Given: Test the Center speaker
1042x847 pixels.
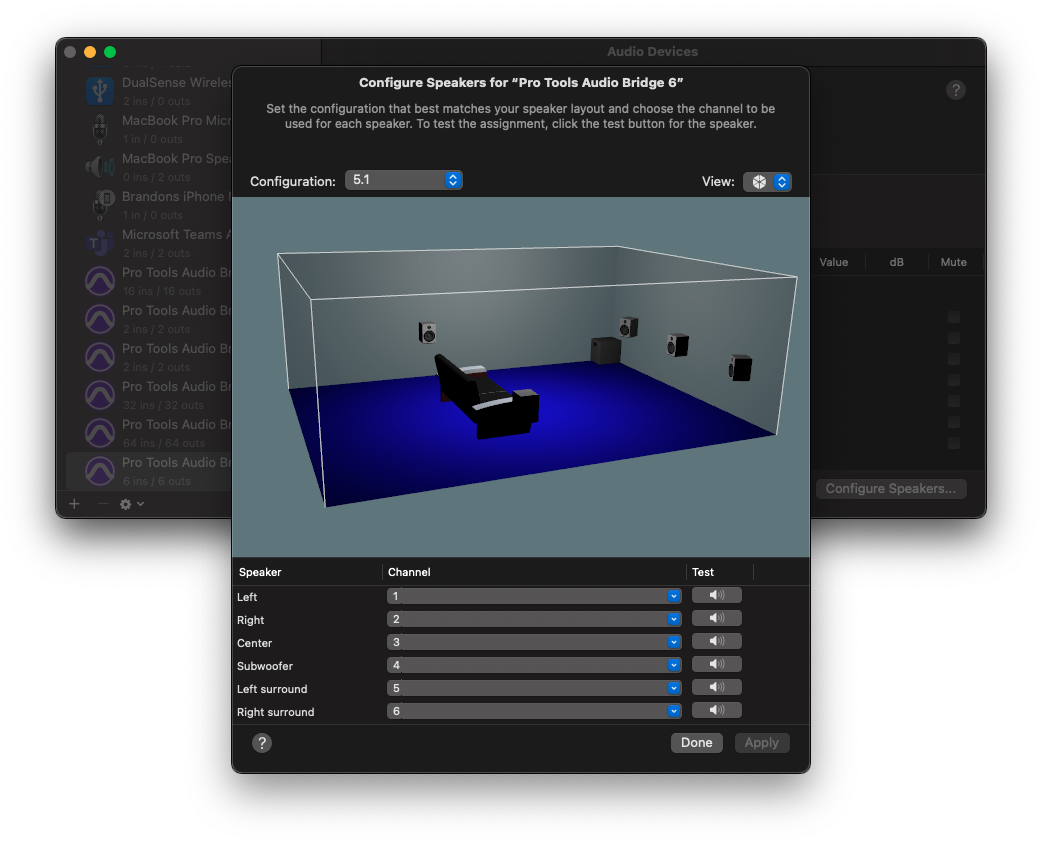Looking at the screenshot, I should click(x=716, y=641).
